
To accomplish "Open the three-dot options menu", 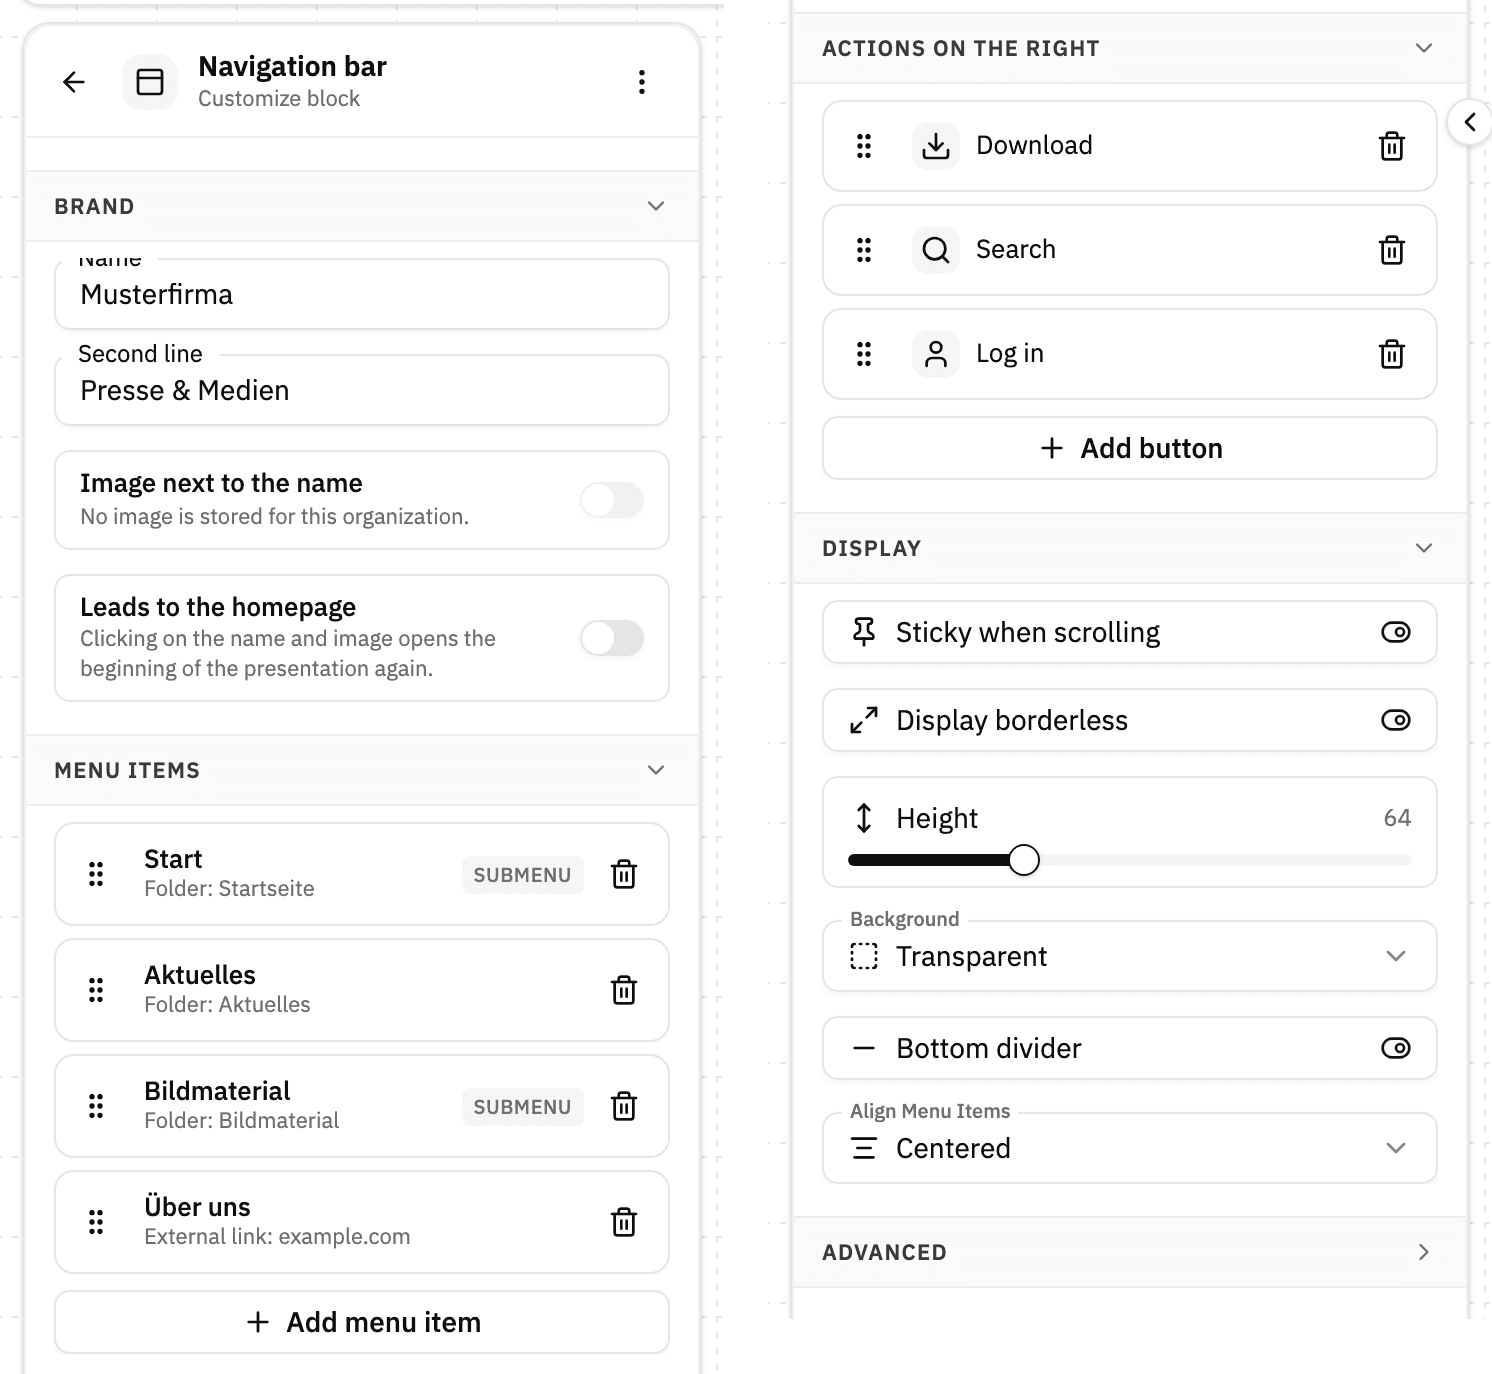I will point(642,82).
